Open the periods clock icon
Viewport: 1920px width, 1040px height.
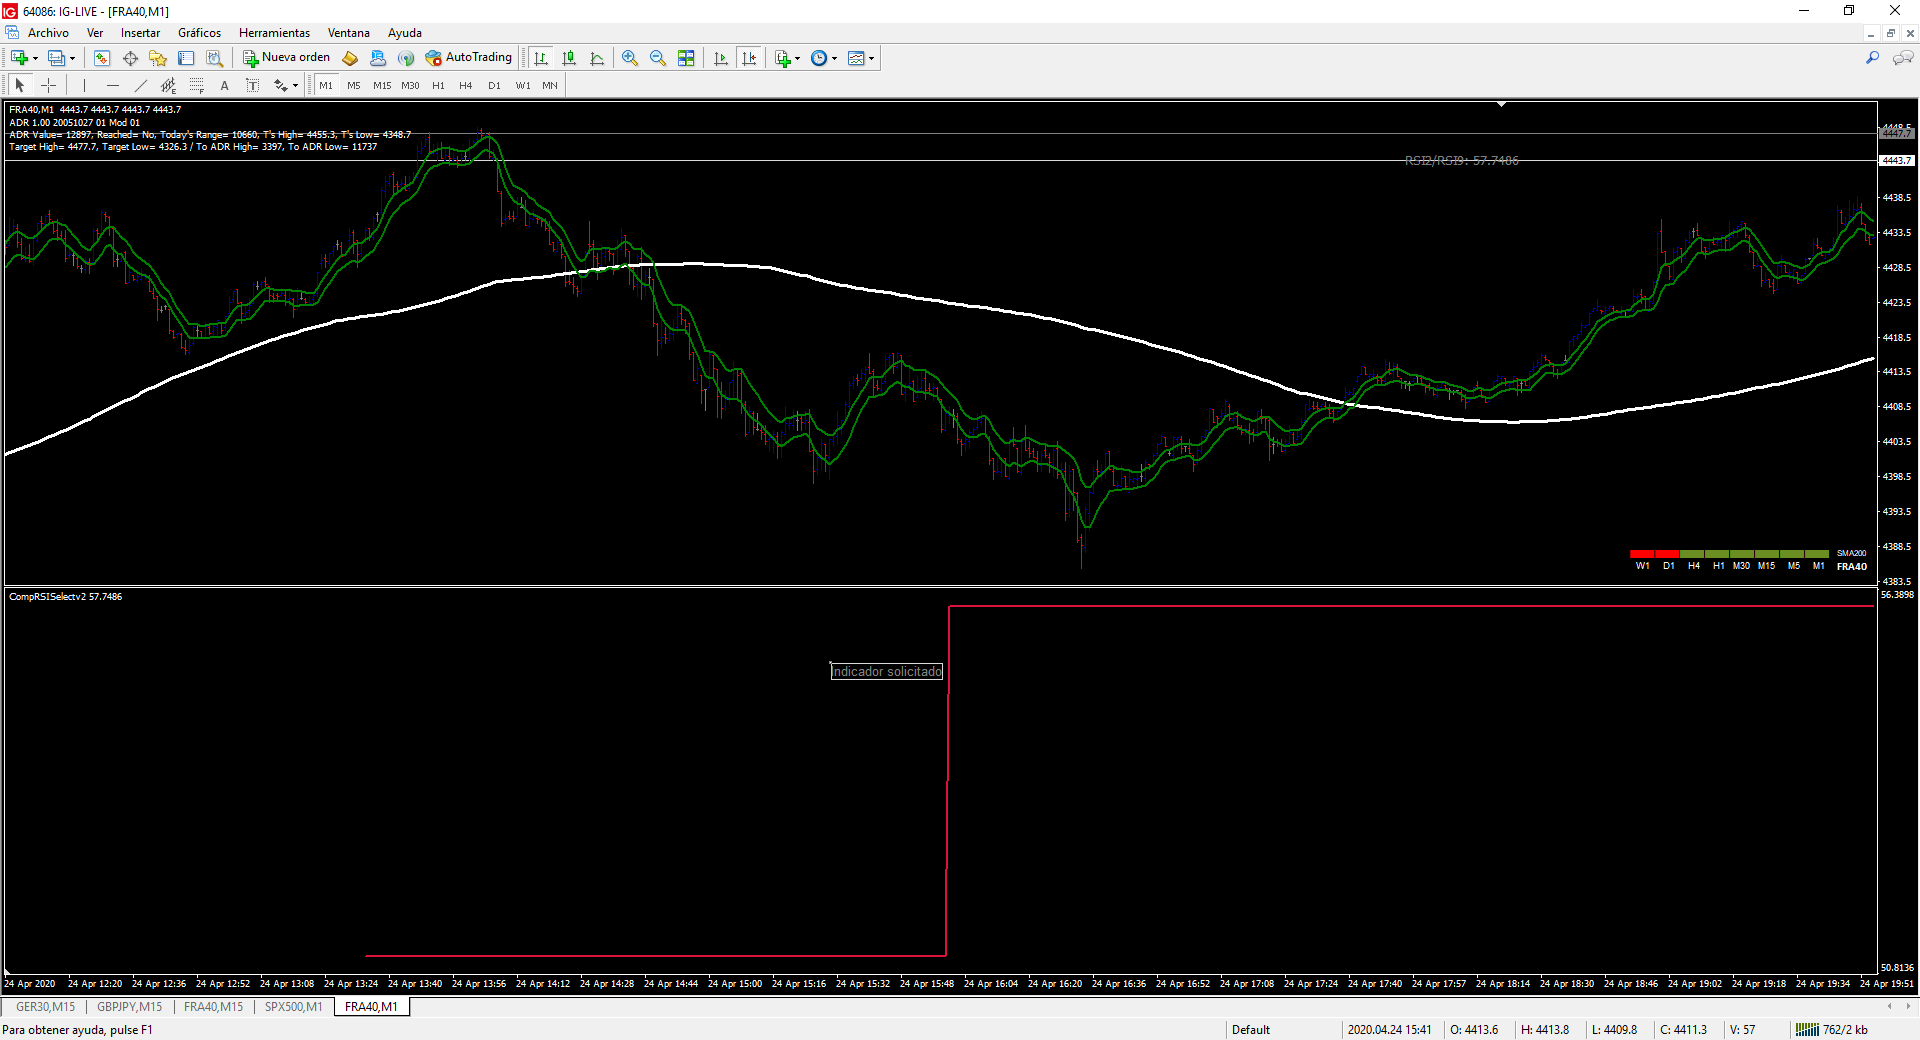tap(819, 58)
